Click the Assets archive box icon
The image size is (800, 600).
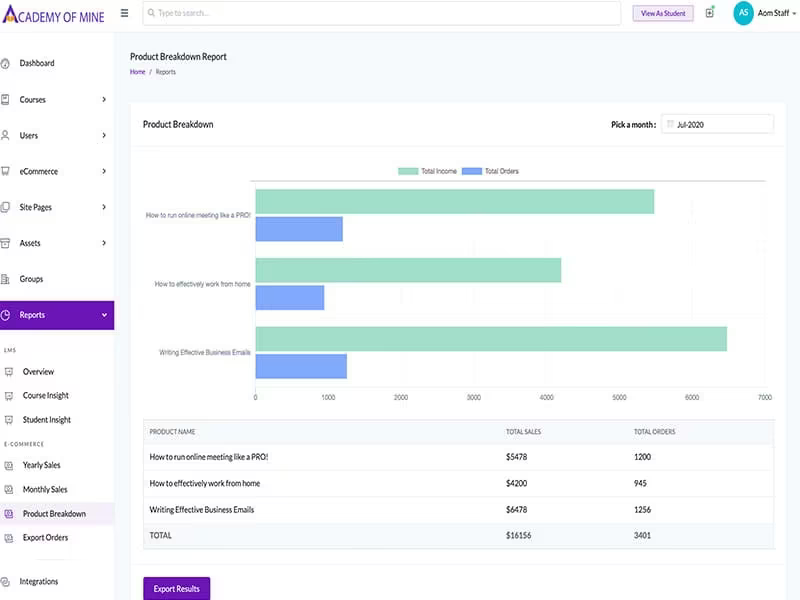click(5, 243)
